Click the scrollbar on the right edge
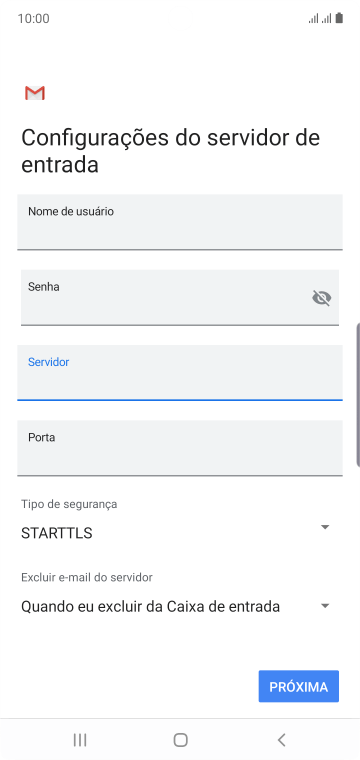The image size is (360, 760). tap(358, 394)
